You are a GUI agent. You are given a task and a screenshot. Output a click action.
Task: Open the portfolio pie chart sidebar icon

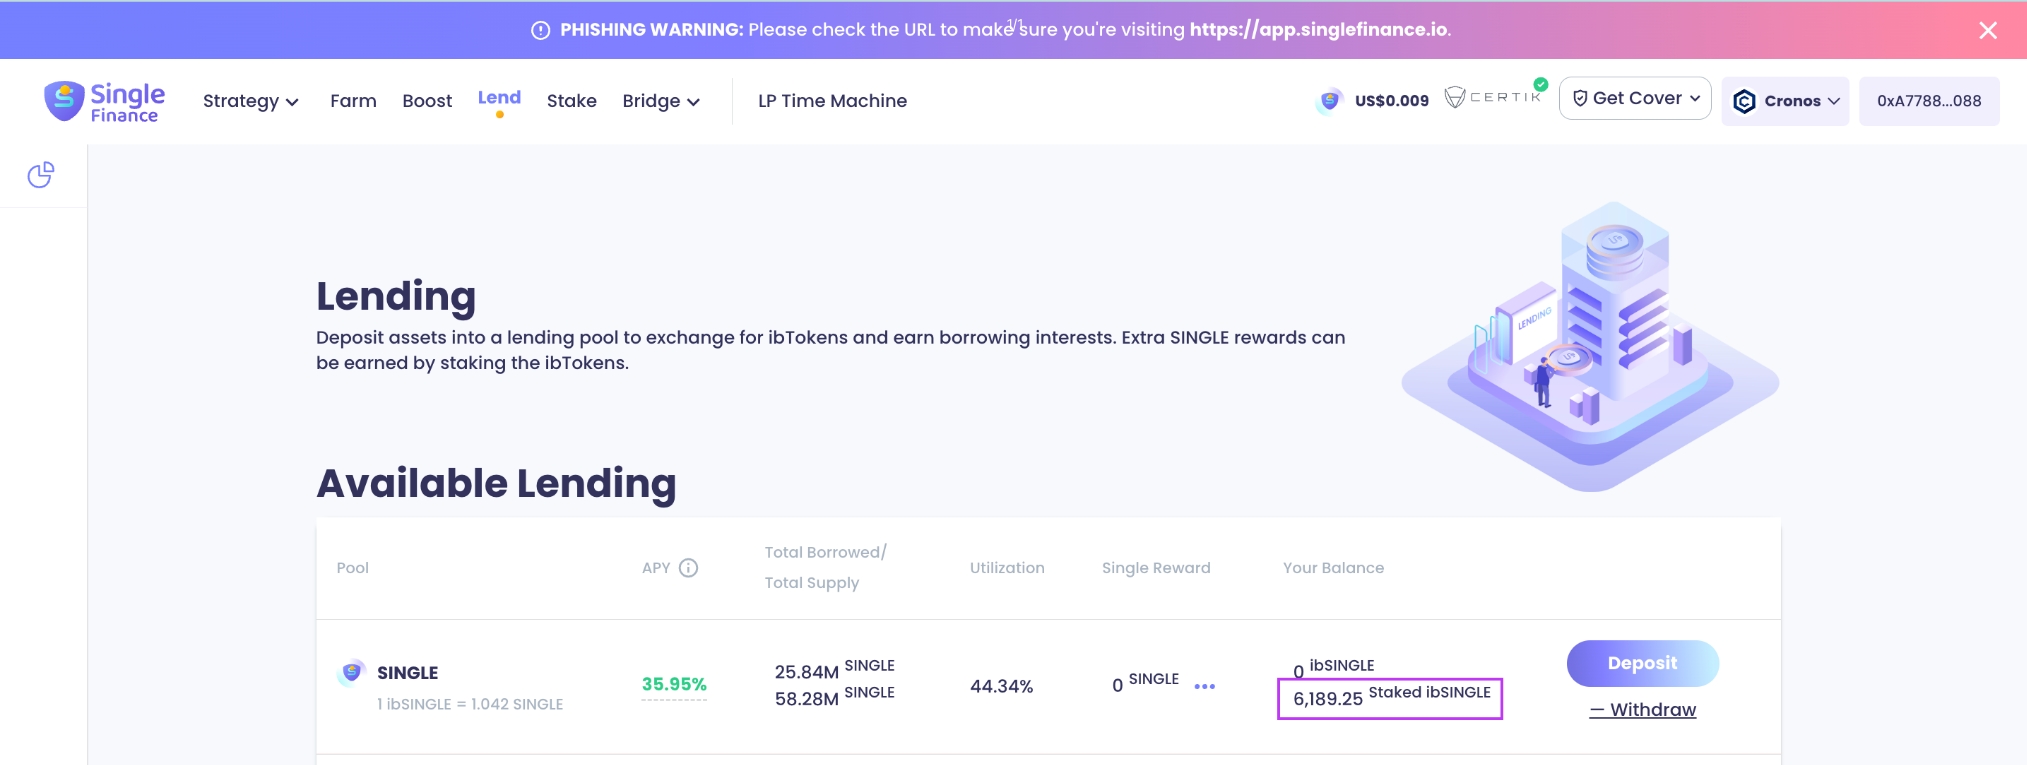point(41,175)
